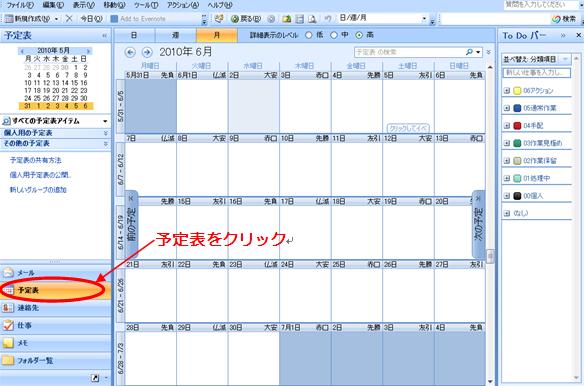Image resolution: width=584 pixels, height=386 pixels.
Task: Click the 戻る (Back) toolbar icon
Action: pos(245,19)
